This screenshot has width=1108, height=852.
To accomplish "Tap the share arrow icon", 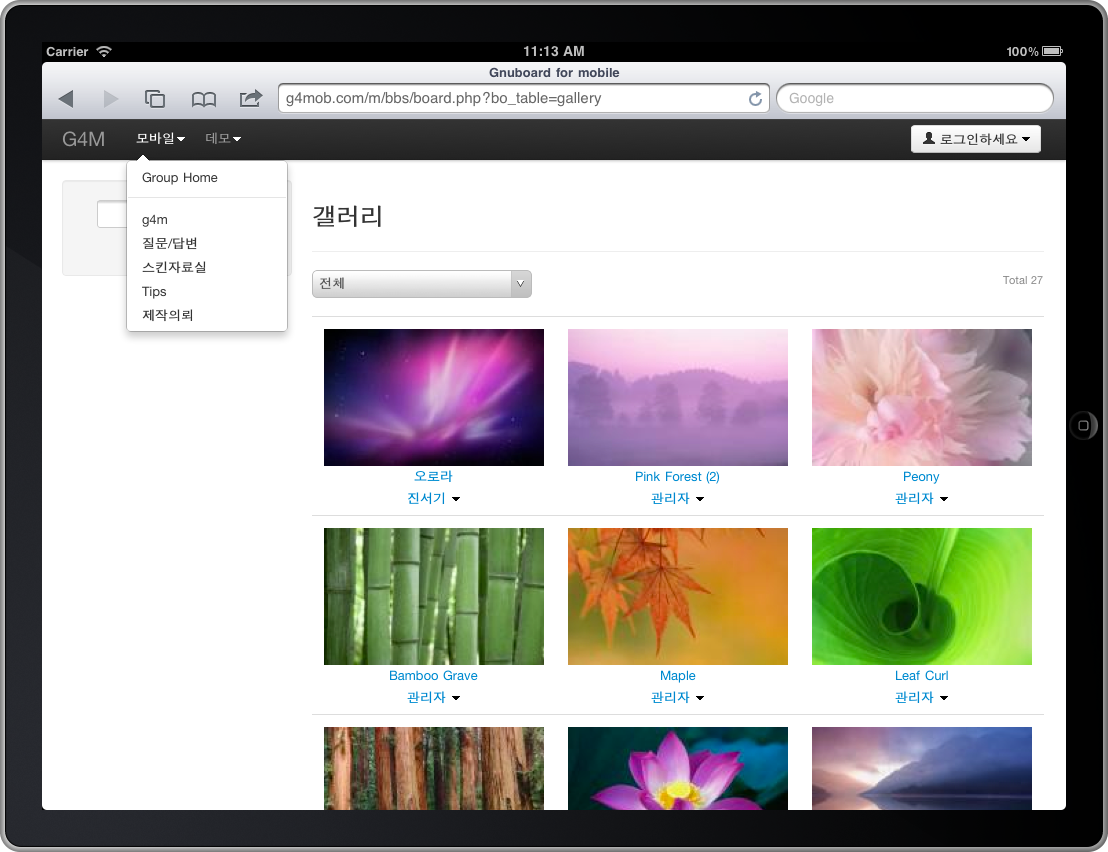I will coord(250,98).
